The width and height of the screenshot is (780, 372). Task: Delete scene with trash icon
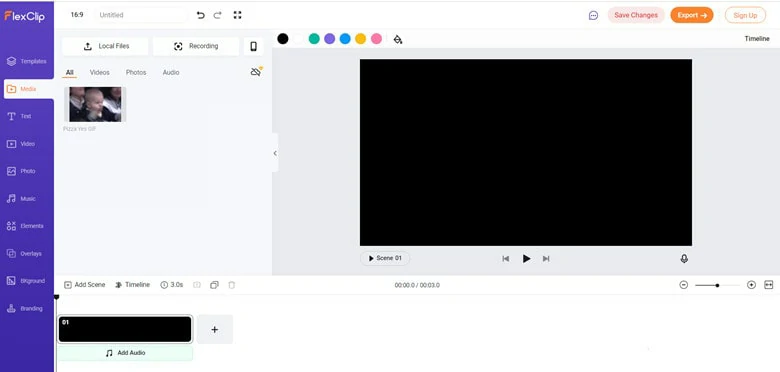pyautogui.click(x=231, y=285)
